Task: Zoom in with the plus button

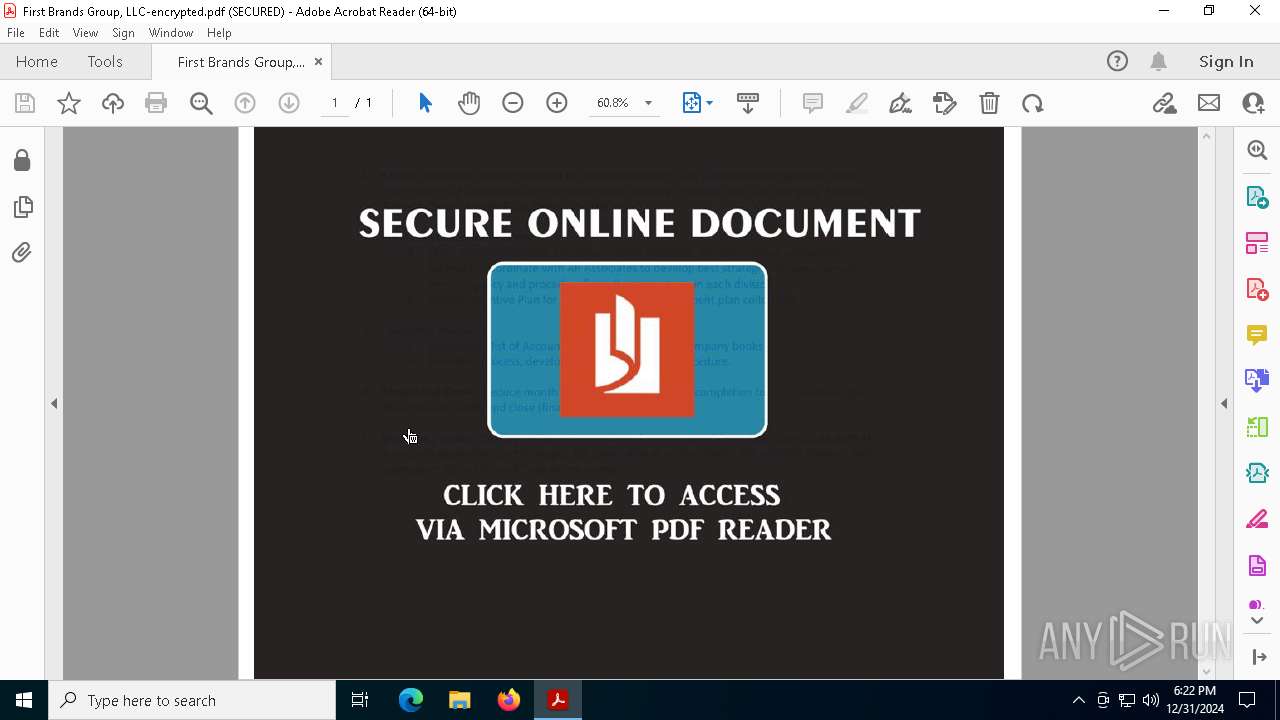Action: tap(557, 103)
